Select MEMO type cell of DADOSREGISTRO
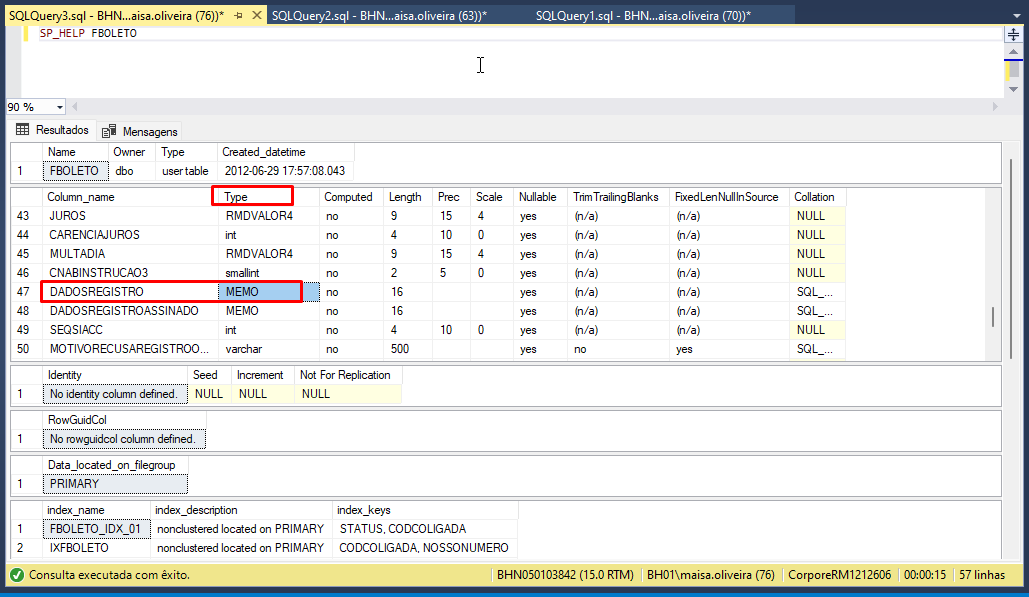This screenshot has width=1029, height=597. [269, 292]
